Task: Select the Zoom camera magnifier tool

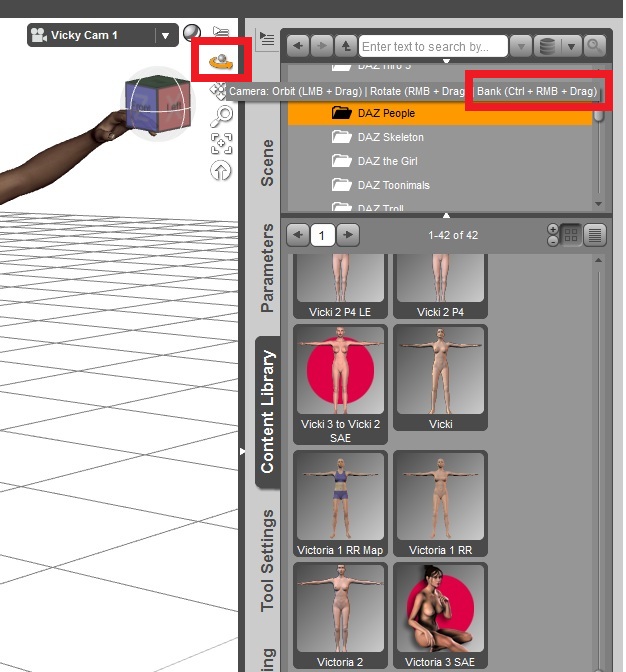Action: (221, 116)
